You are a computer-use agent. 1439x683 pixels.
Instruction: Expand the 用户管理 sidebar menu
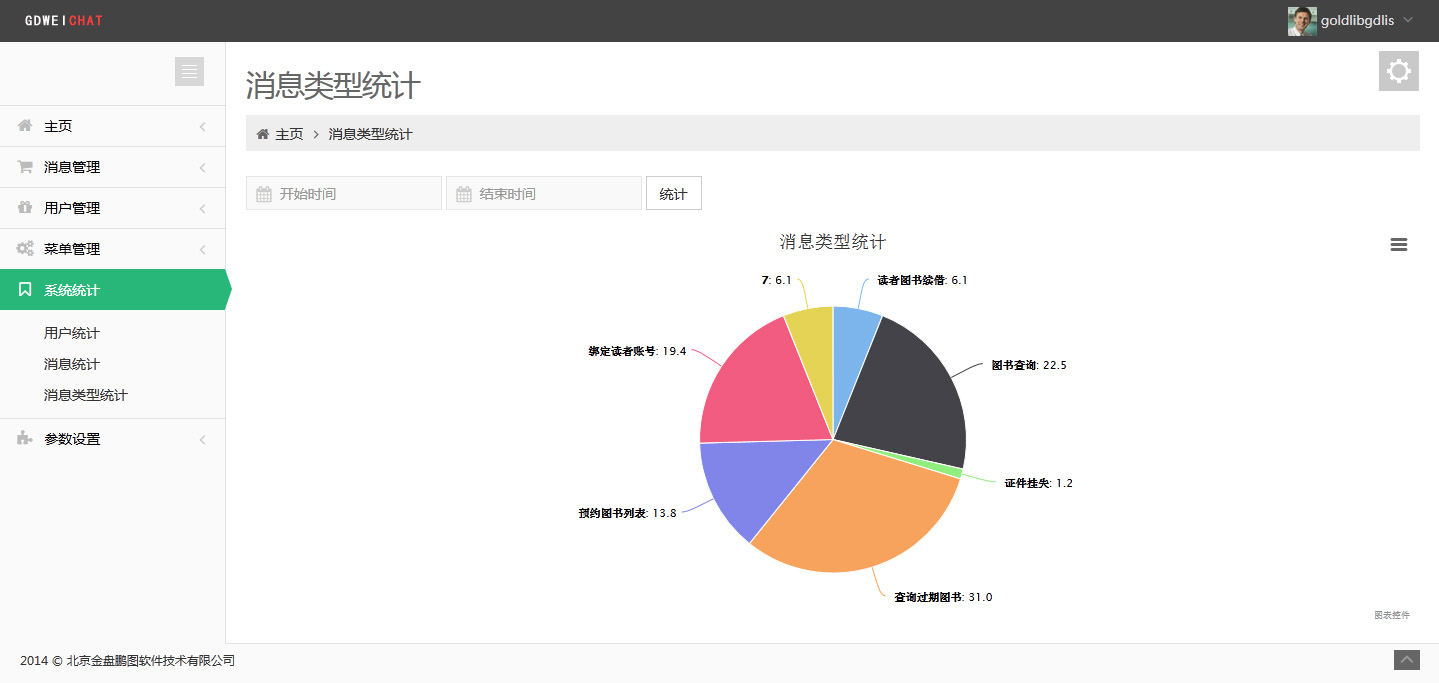click(72, 208)
